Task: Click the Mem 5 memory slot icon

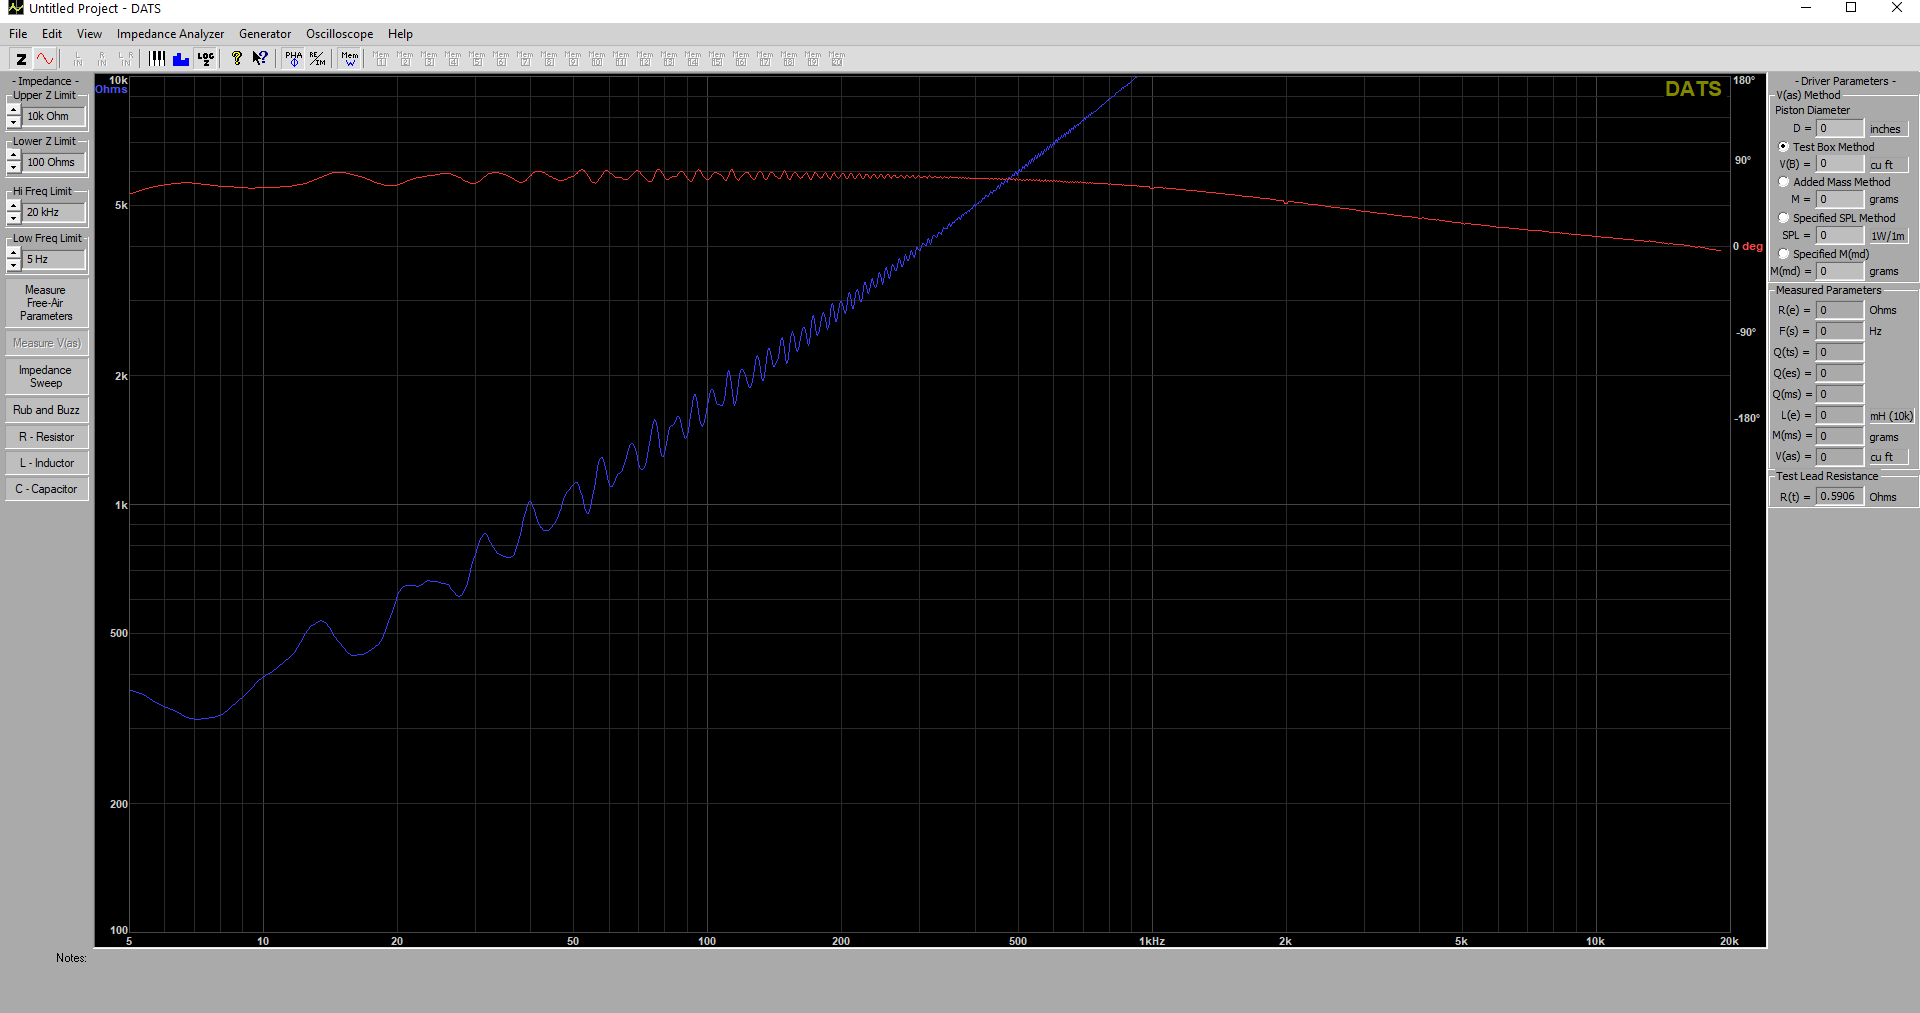Action: pos(477,59)
